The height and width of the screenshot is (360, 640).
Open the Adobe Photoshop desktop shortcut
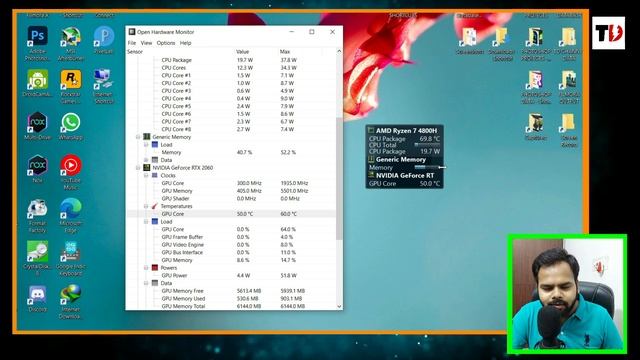point(37,37)
